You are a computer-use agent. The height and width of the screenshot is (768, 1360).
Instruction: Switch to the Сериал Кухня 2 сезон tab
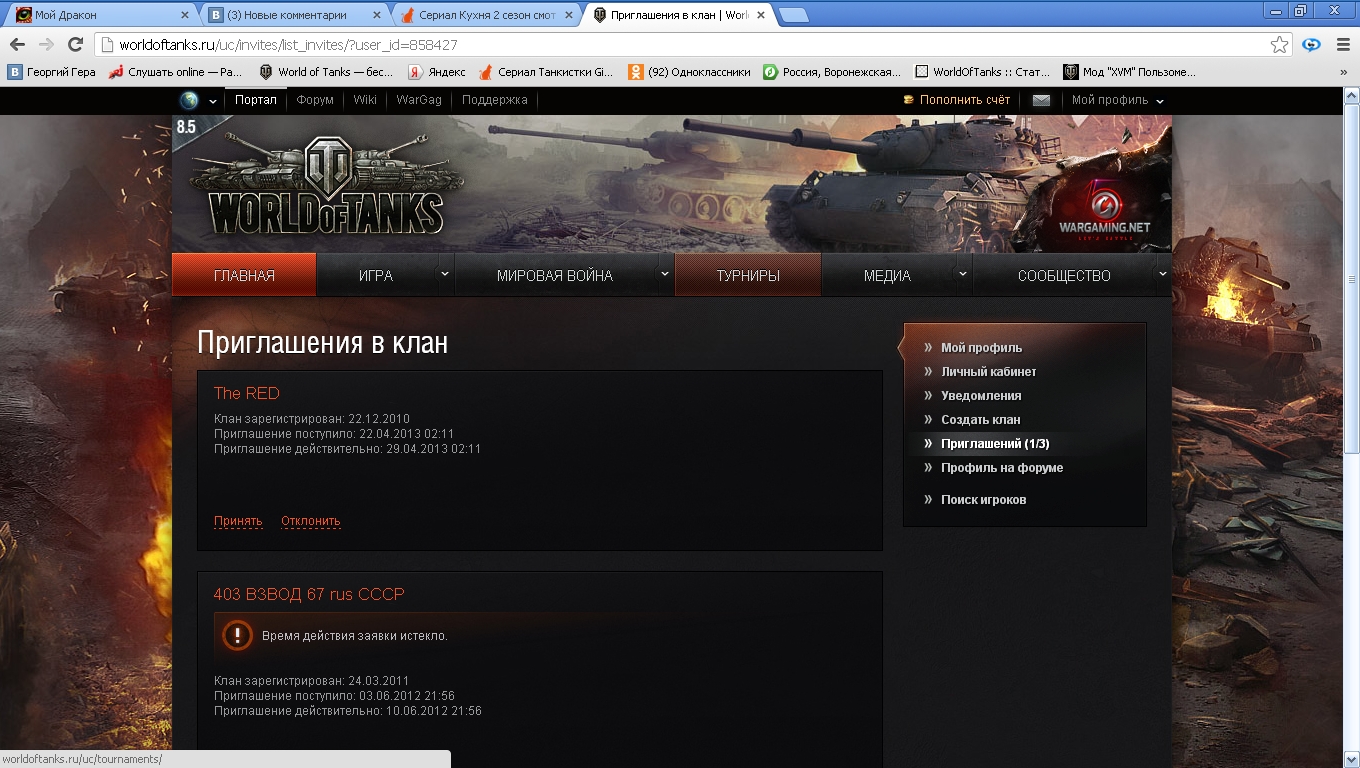tap(483, 15)
